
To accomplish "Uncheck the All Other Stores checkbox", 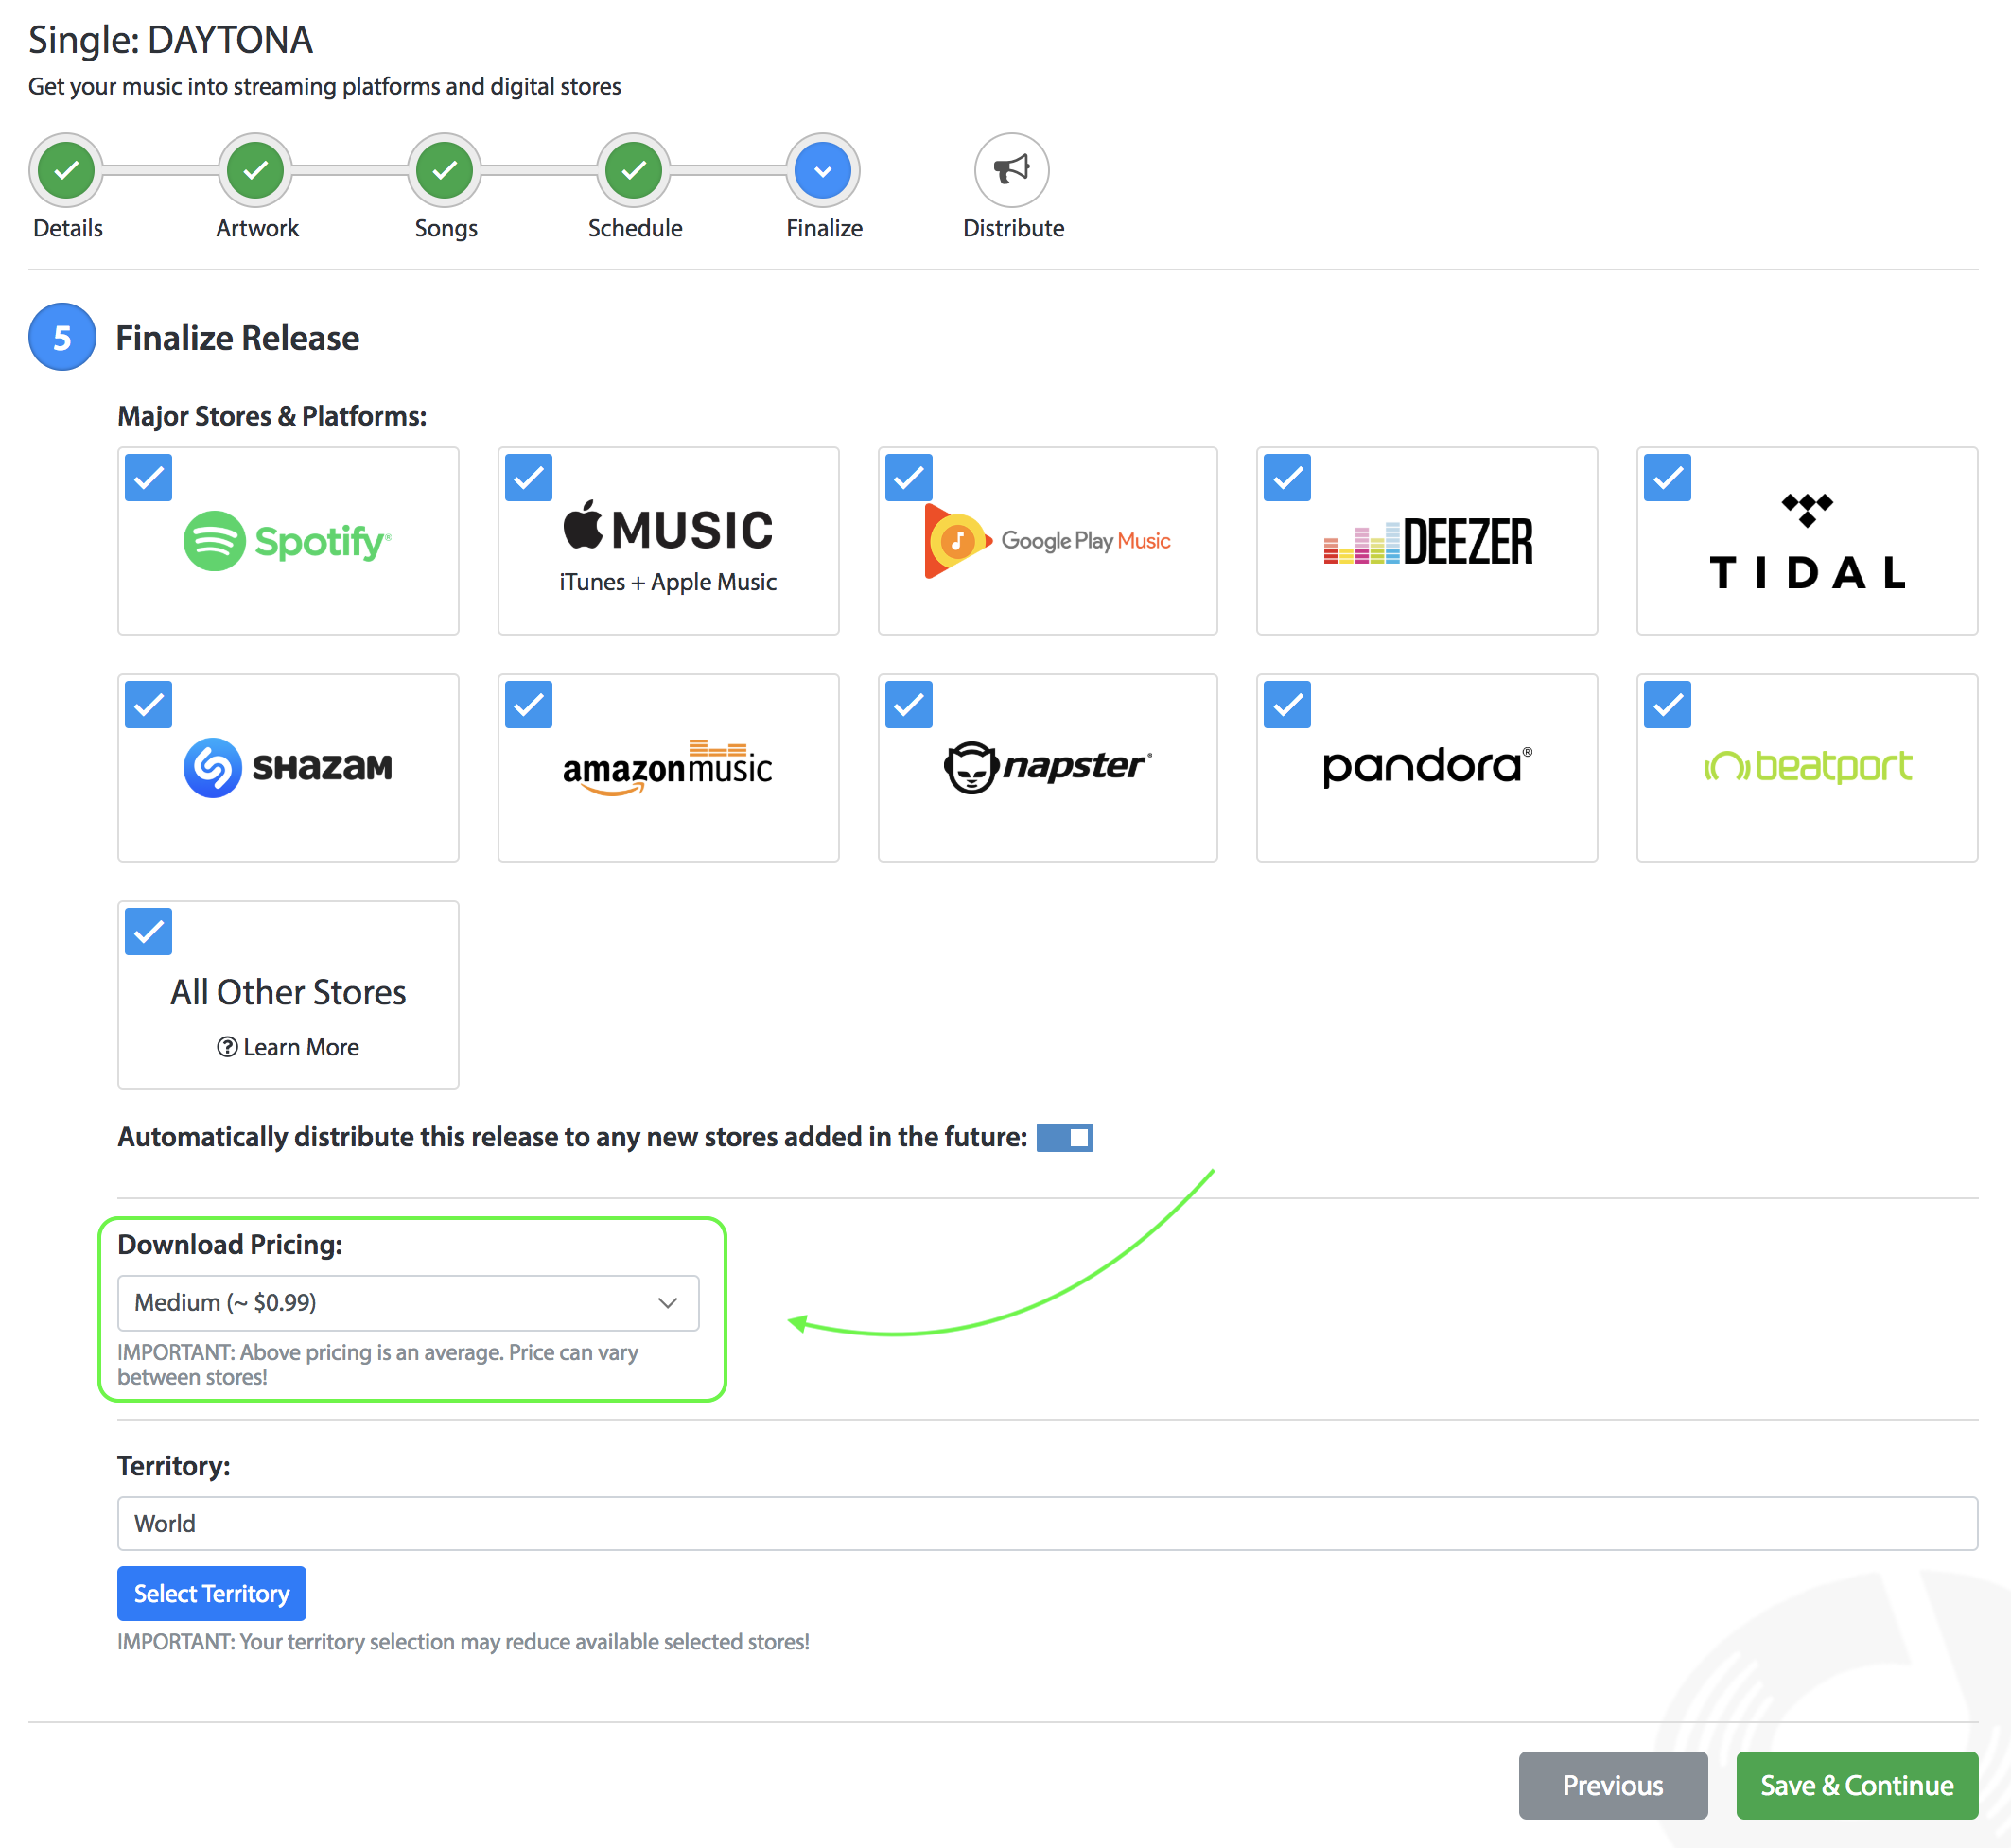I will point(149,932).
